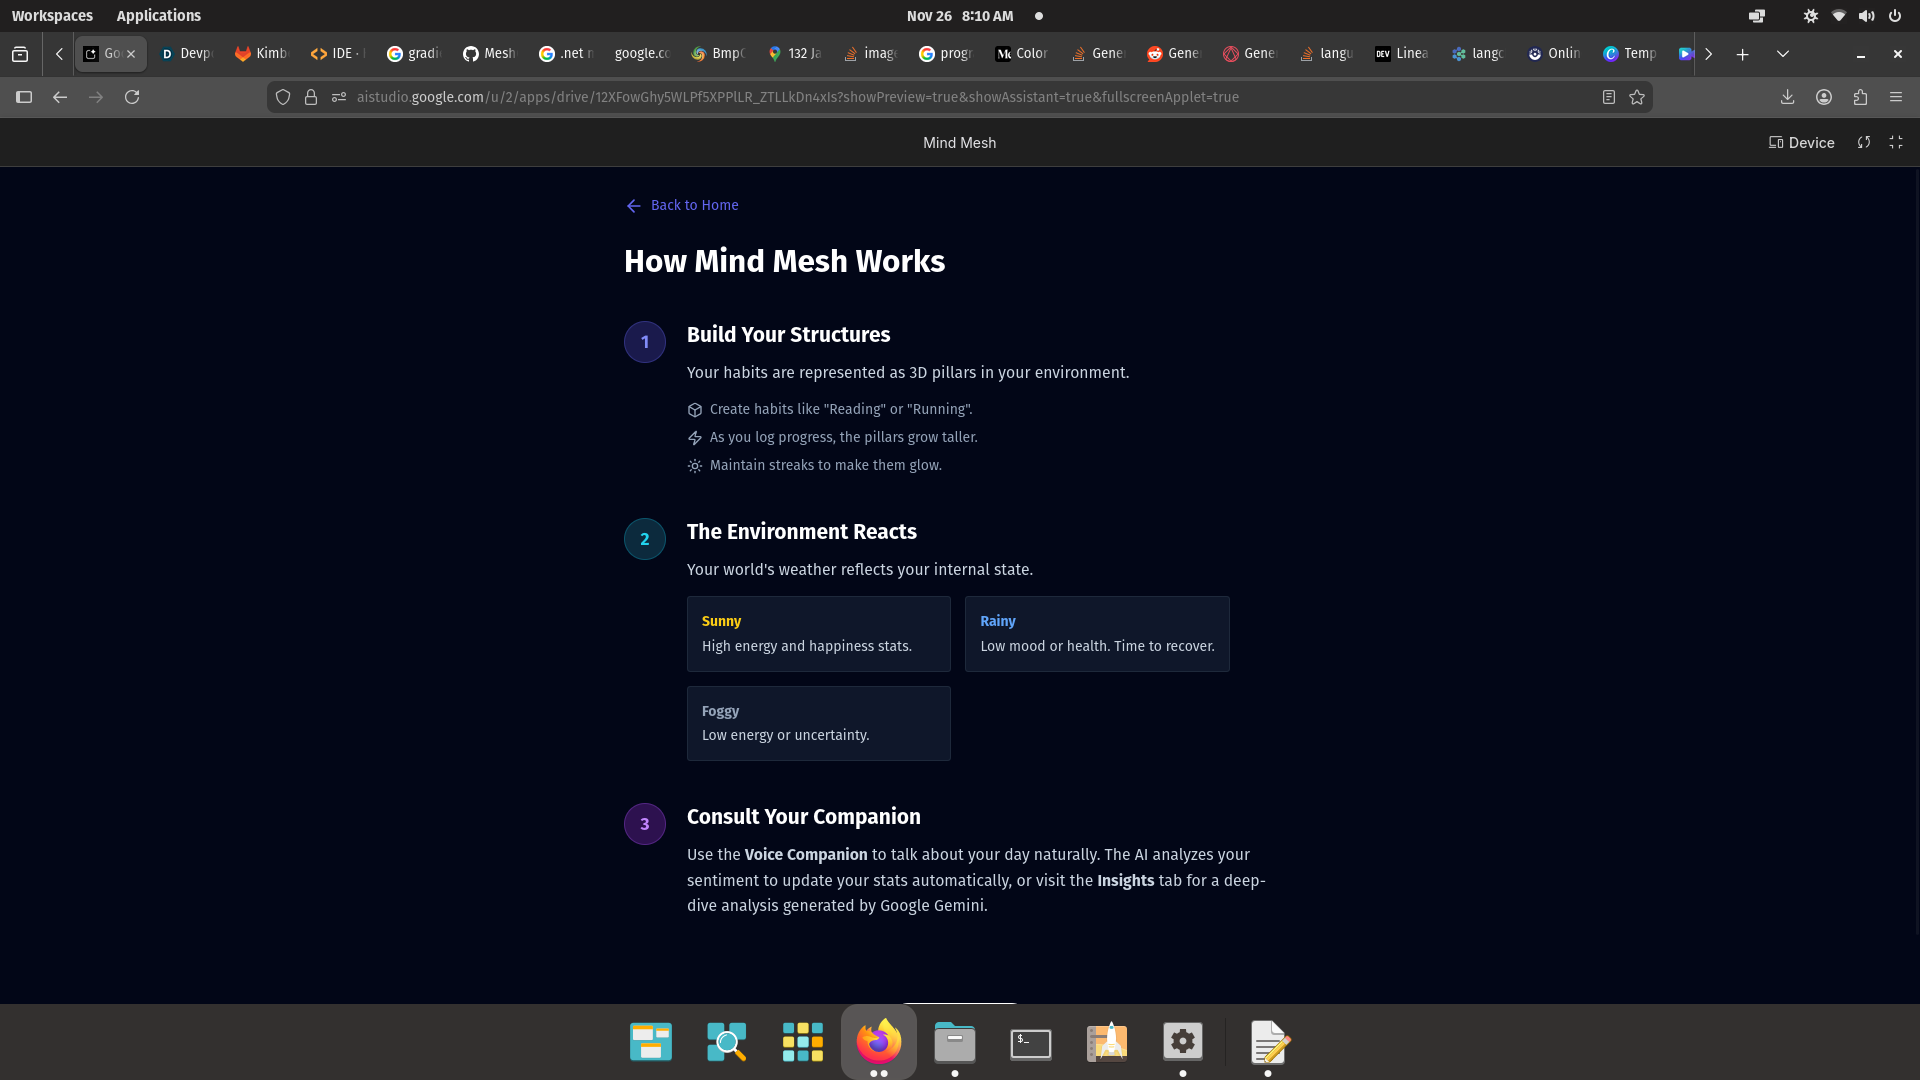
Task: Switch to the Mesh GitHub tab
Action: pos(489,54)
